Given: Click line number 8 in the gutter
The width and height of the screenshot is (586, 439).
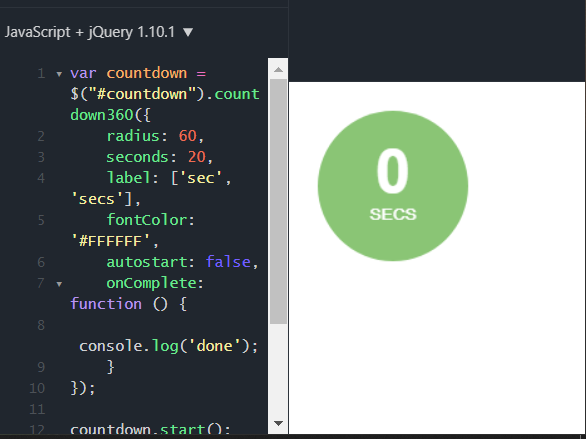Looking at the screenshot, I should tap(41, 325).
